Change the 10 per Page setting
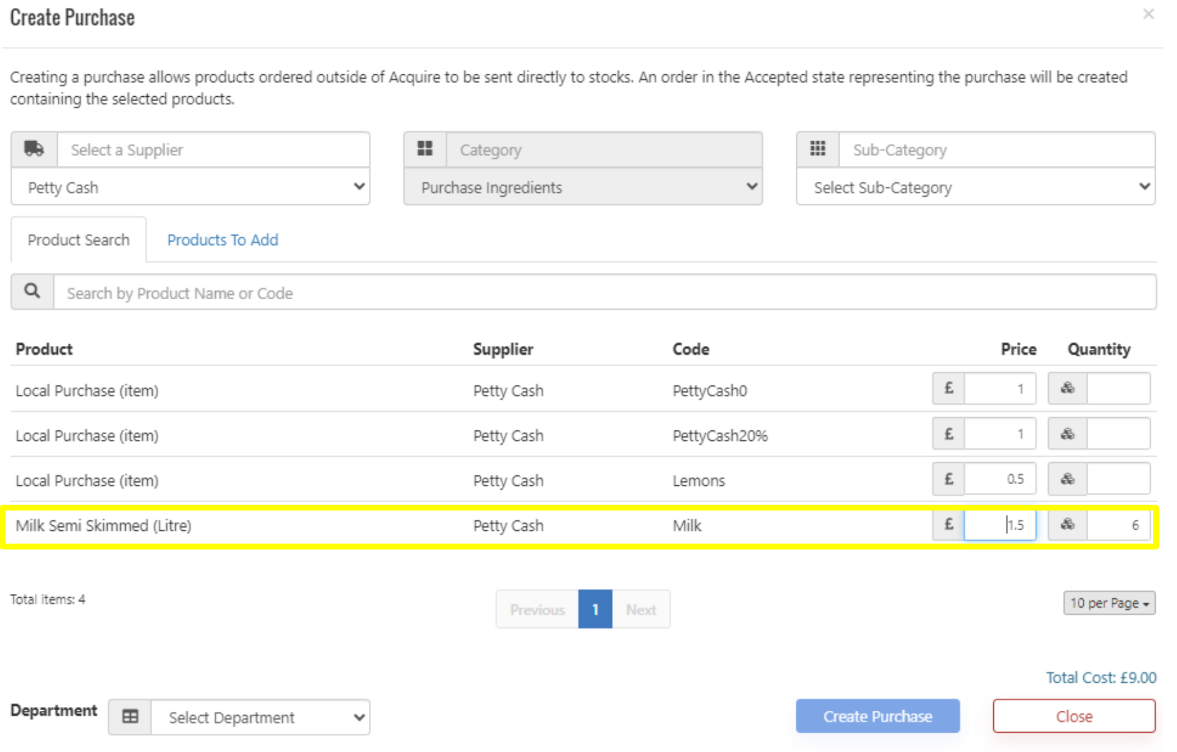 (x=1109, y=603)
